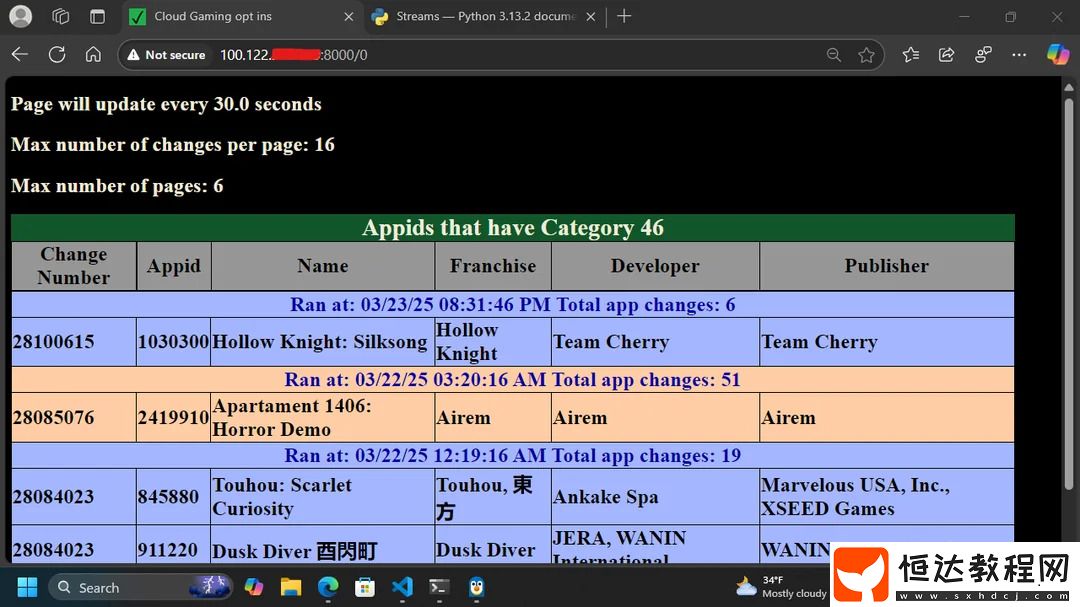The width and height of the screenshot is (1080, 607).
Task: Click Airem franchise cell
Action: pyautogui.click(x=493, y=418)
